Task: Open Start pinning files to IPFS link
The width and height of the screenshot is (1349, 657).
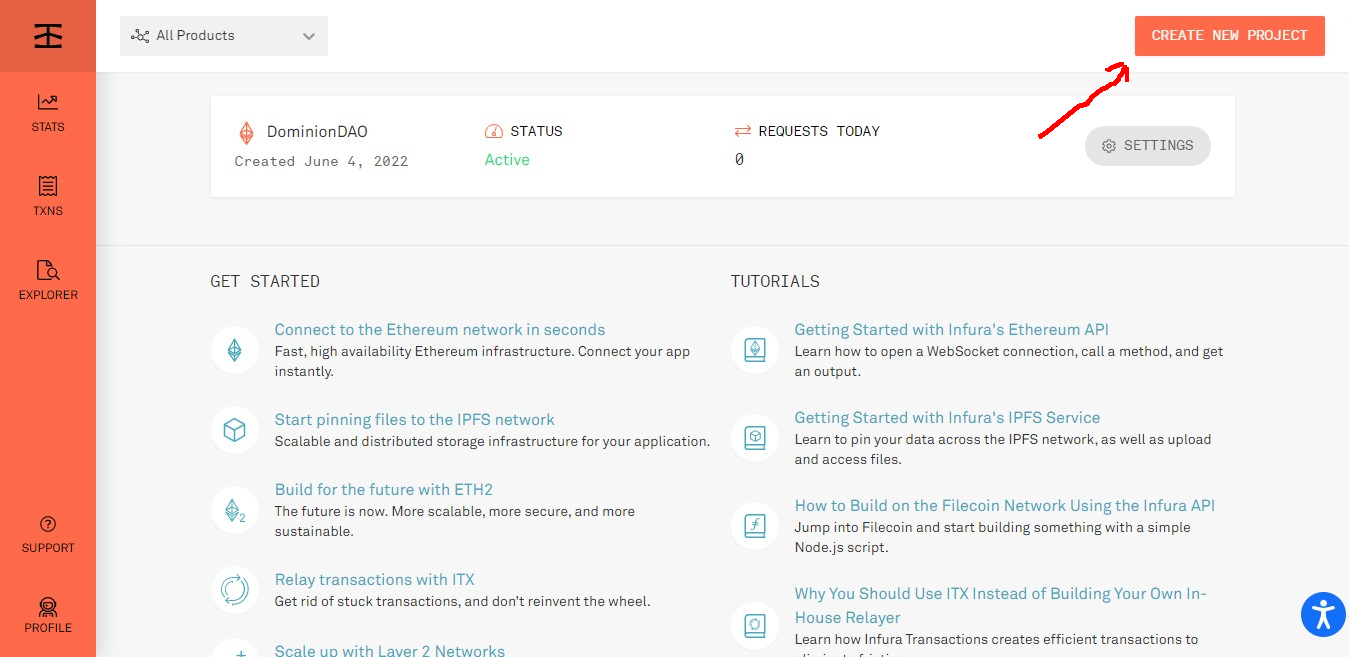Action: [414, 420]
